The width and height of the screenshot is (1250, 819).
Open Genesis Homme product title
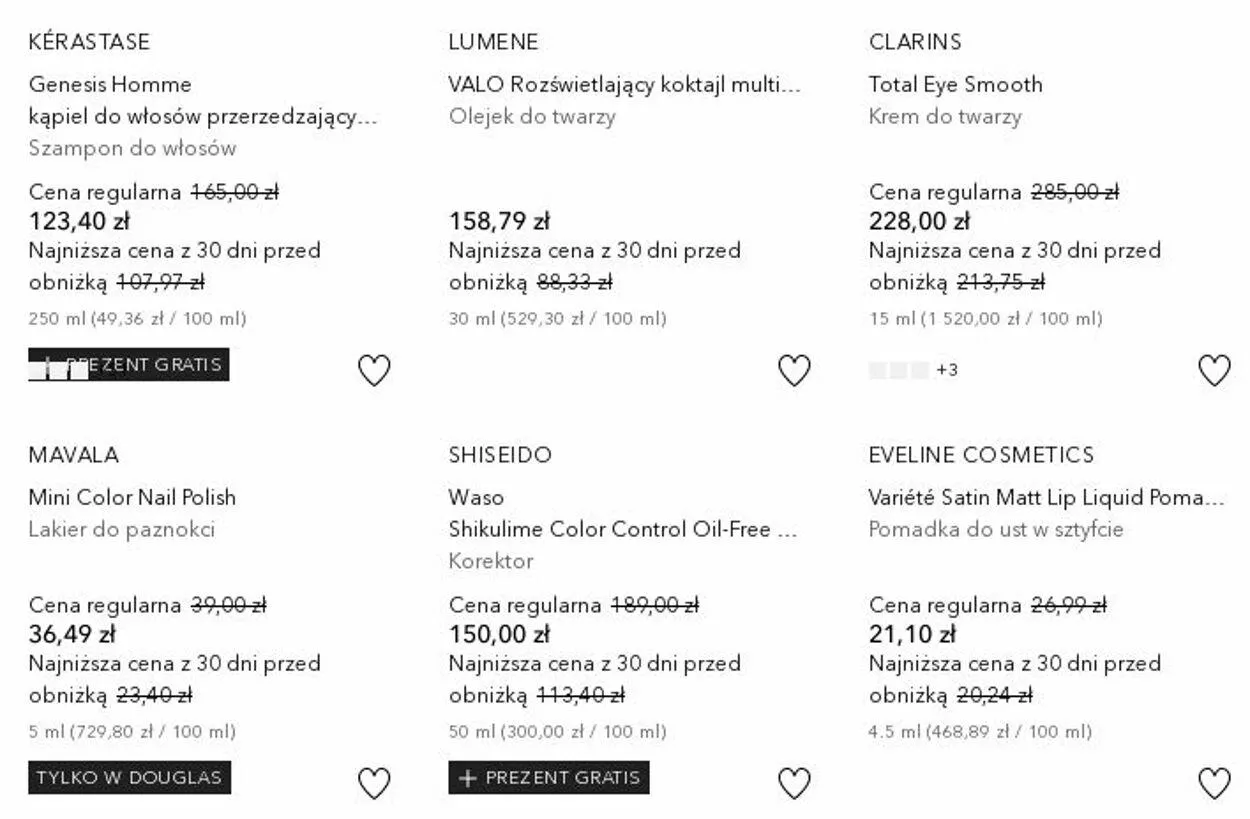[x=110, y=84]
